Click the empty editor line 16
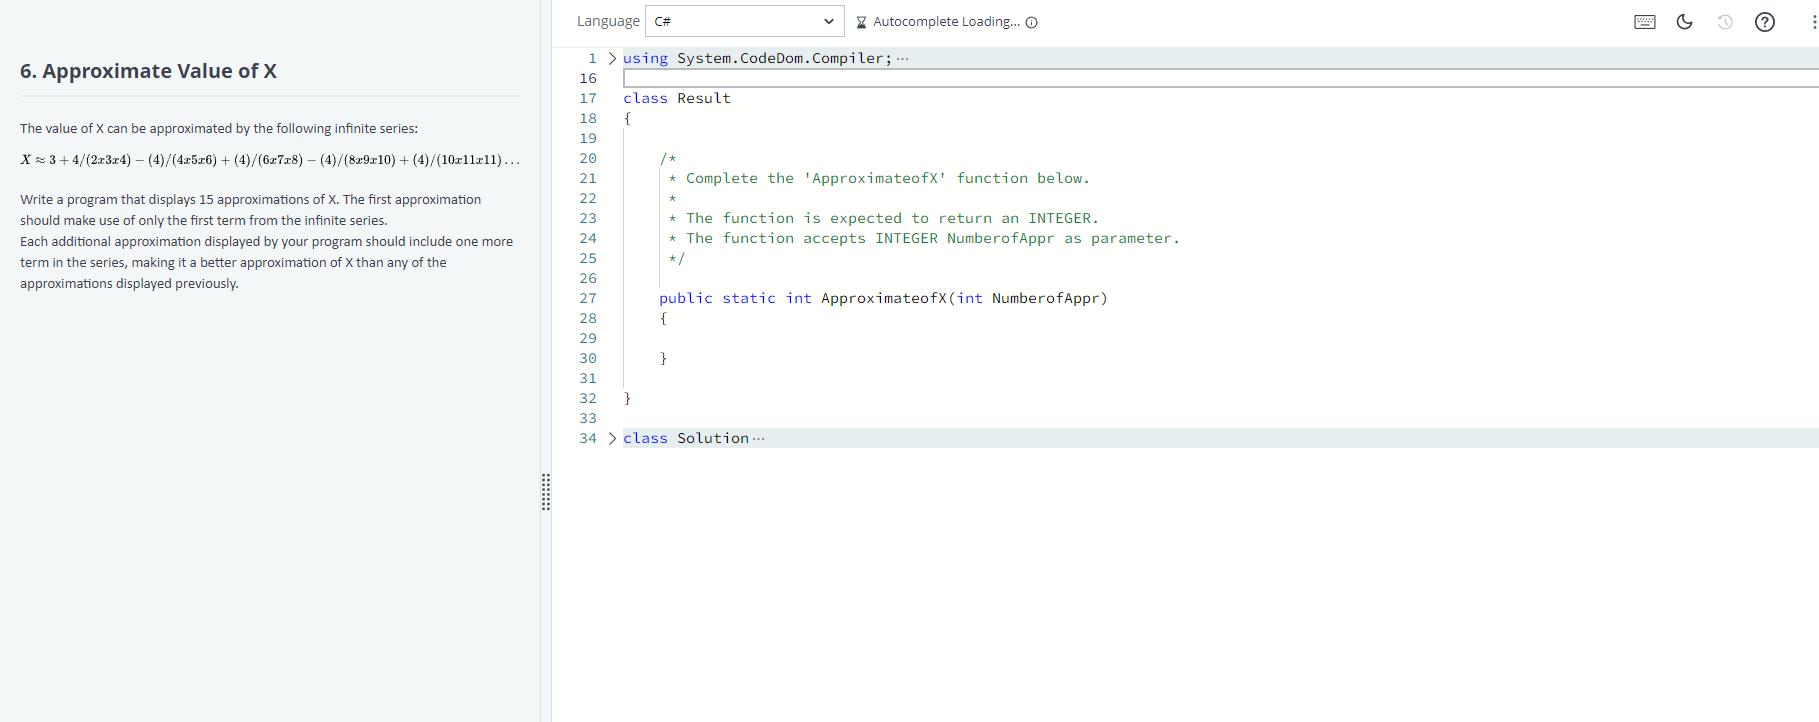 1220,78
